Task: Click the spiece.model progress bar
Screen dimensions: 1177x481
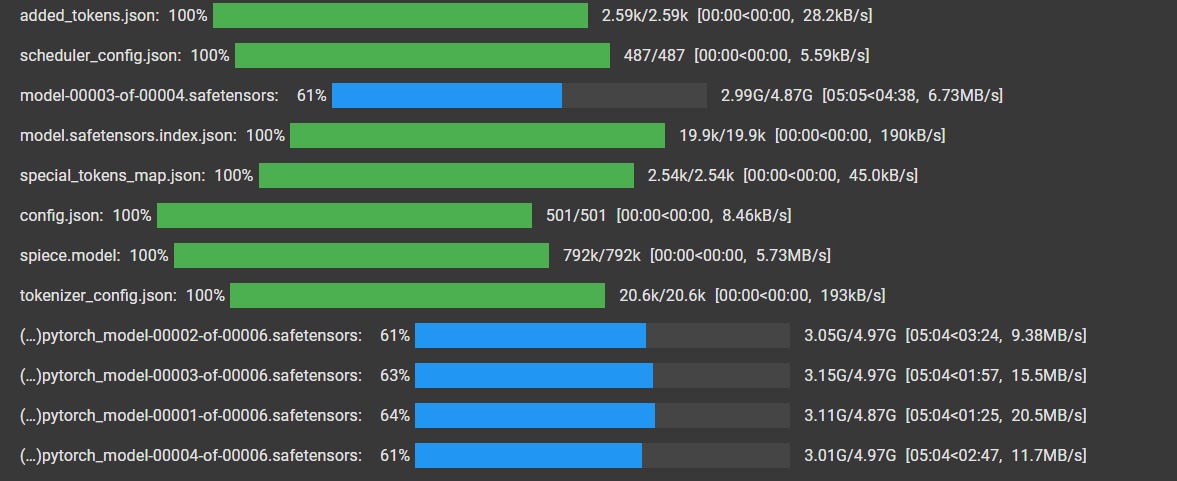Action: pyautogui.click(x=361, y=255)
